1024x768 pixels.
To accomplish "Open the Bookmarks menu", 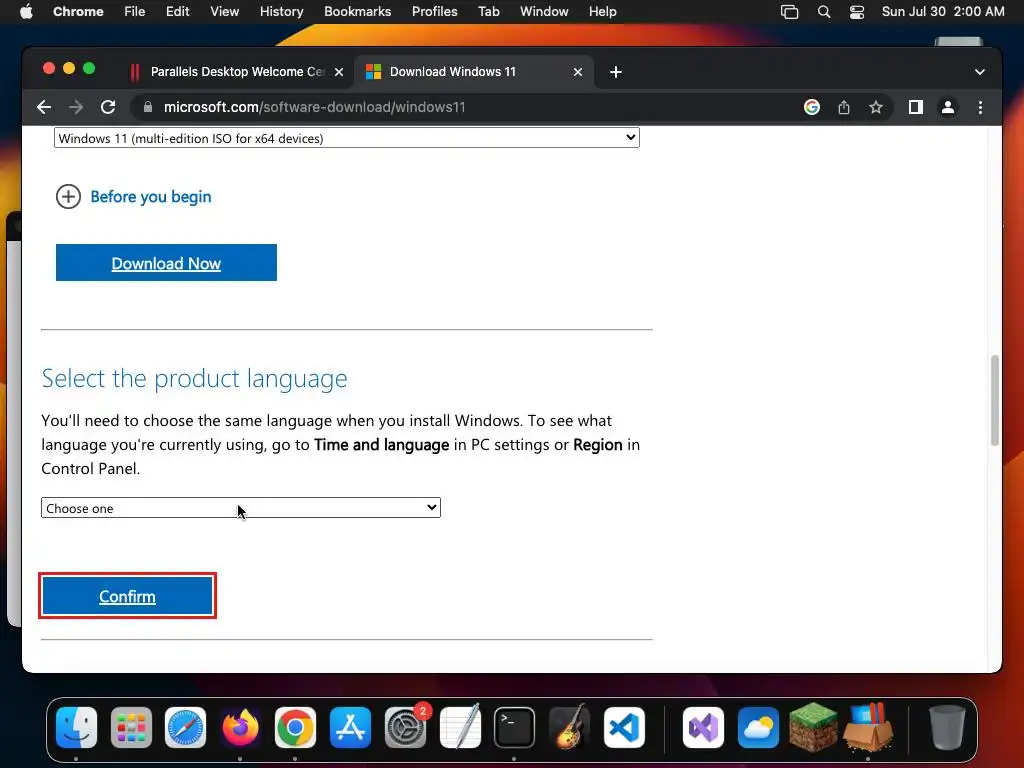I will [358, 12].
